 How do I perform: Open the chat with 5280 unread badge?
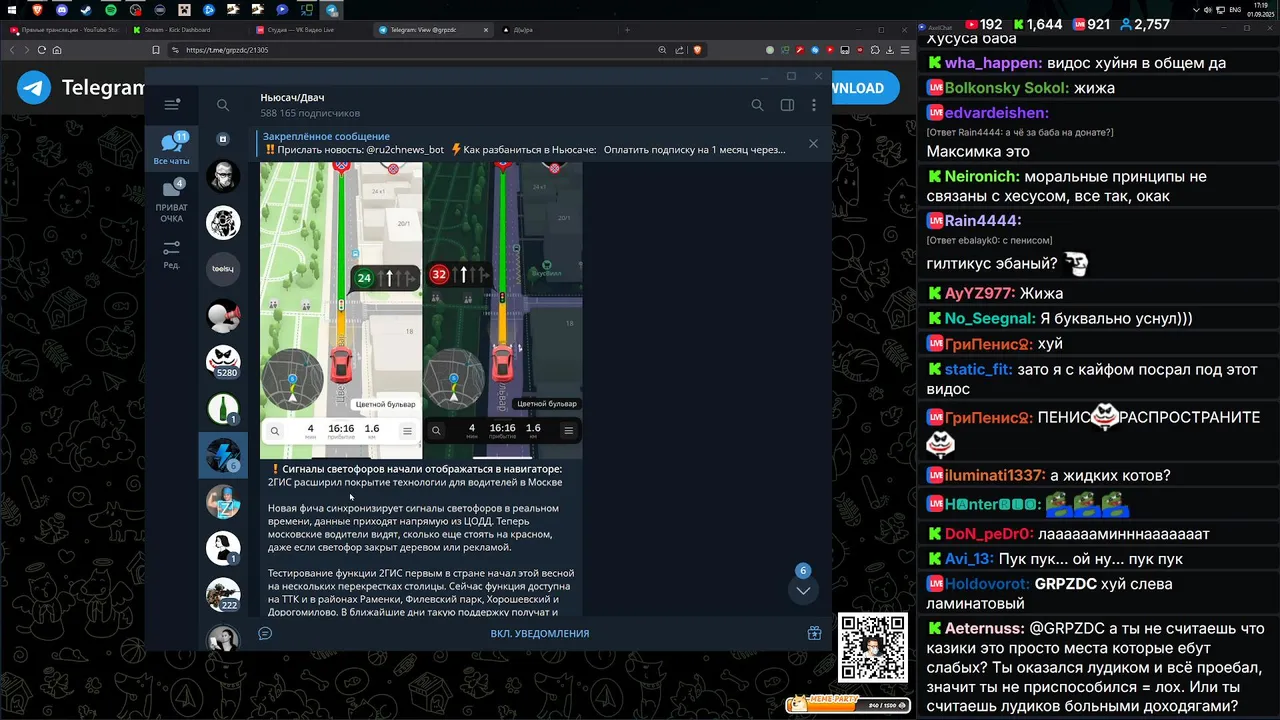point(223,362)
